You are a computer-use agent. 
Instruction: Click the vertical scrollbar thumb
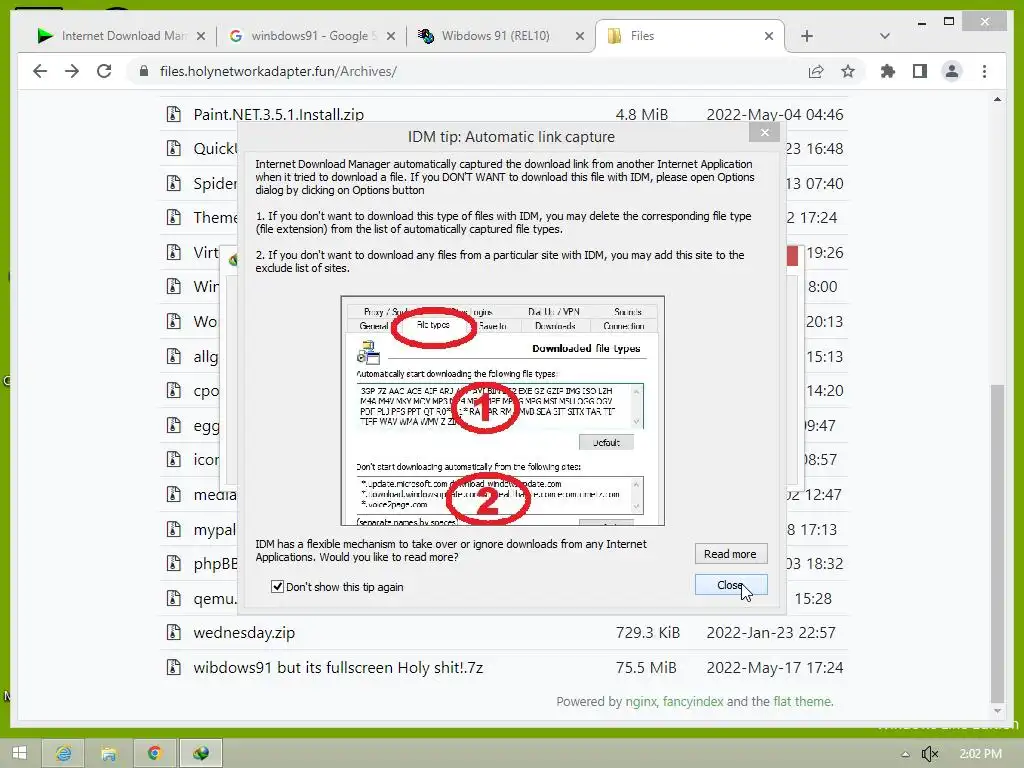click(997, 542)
